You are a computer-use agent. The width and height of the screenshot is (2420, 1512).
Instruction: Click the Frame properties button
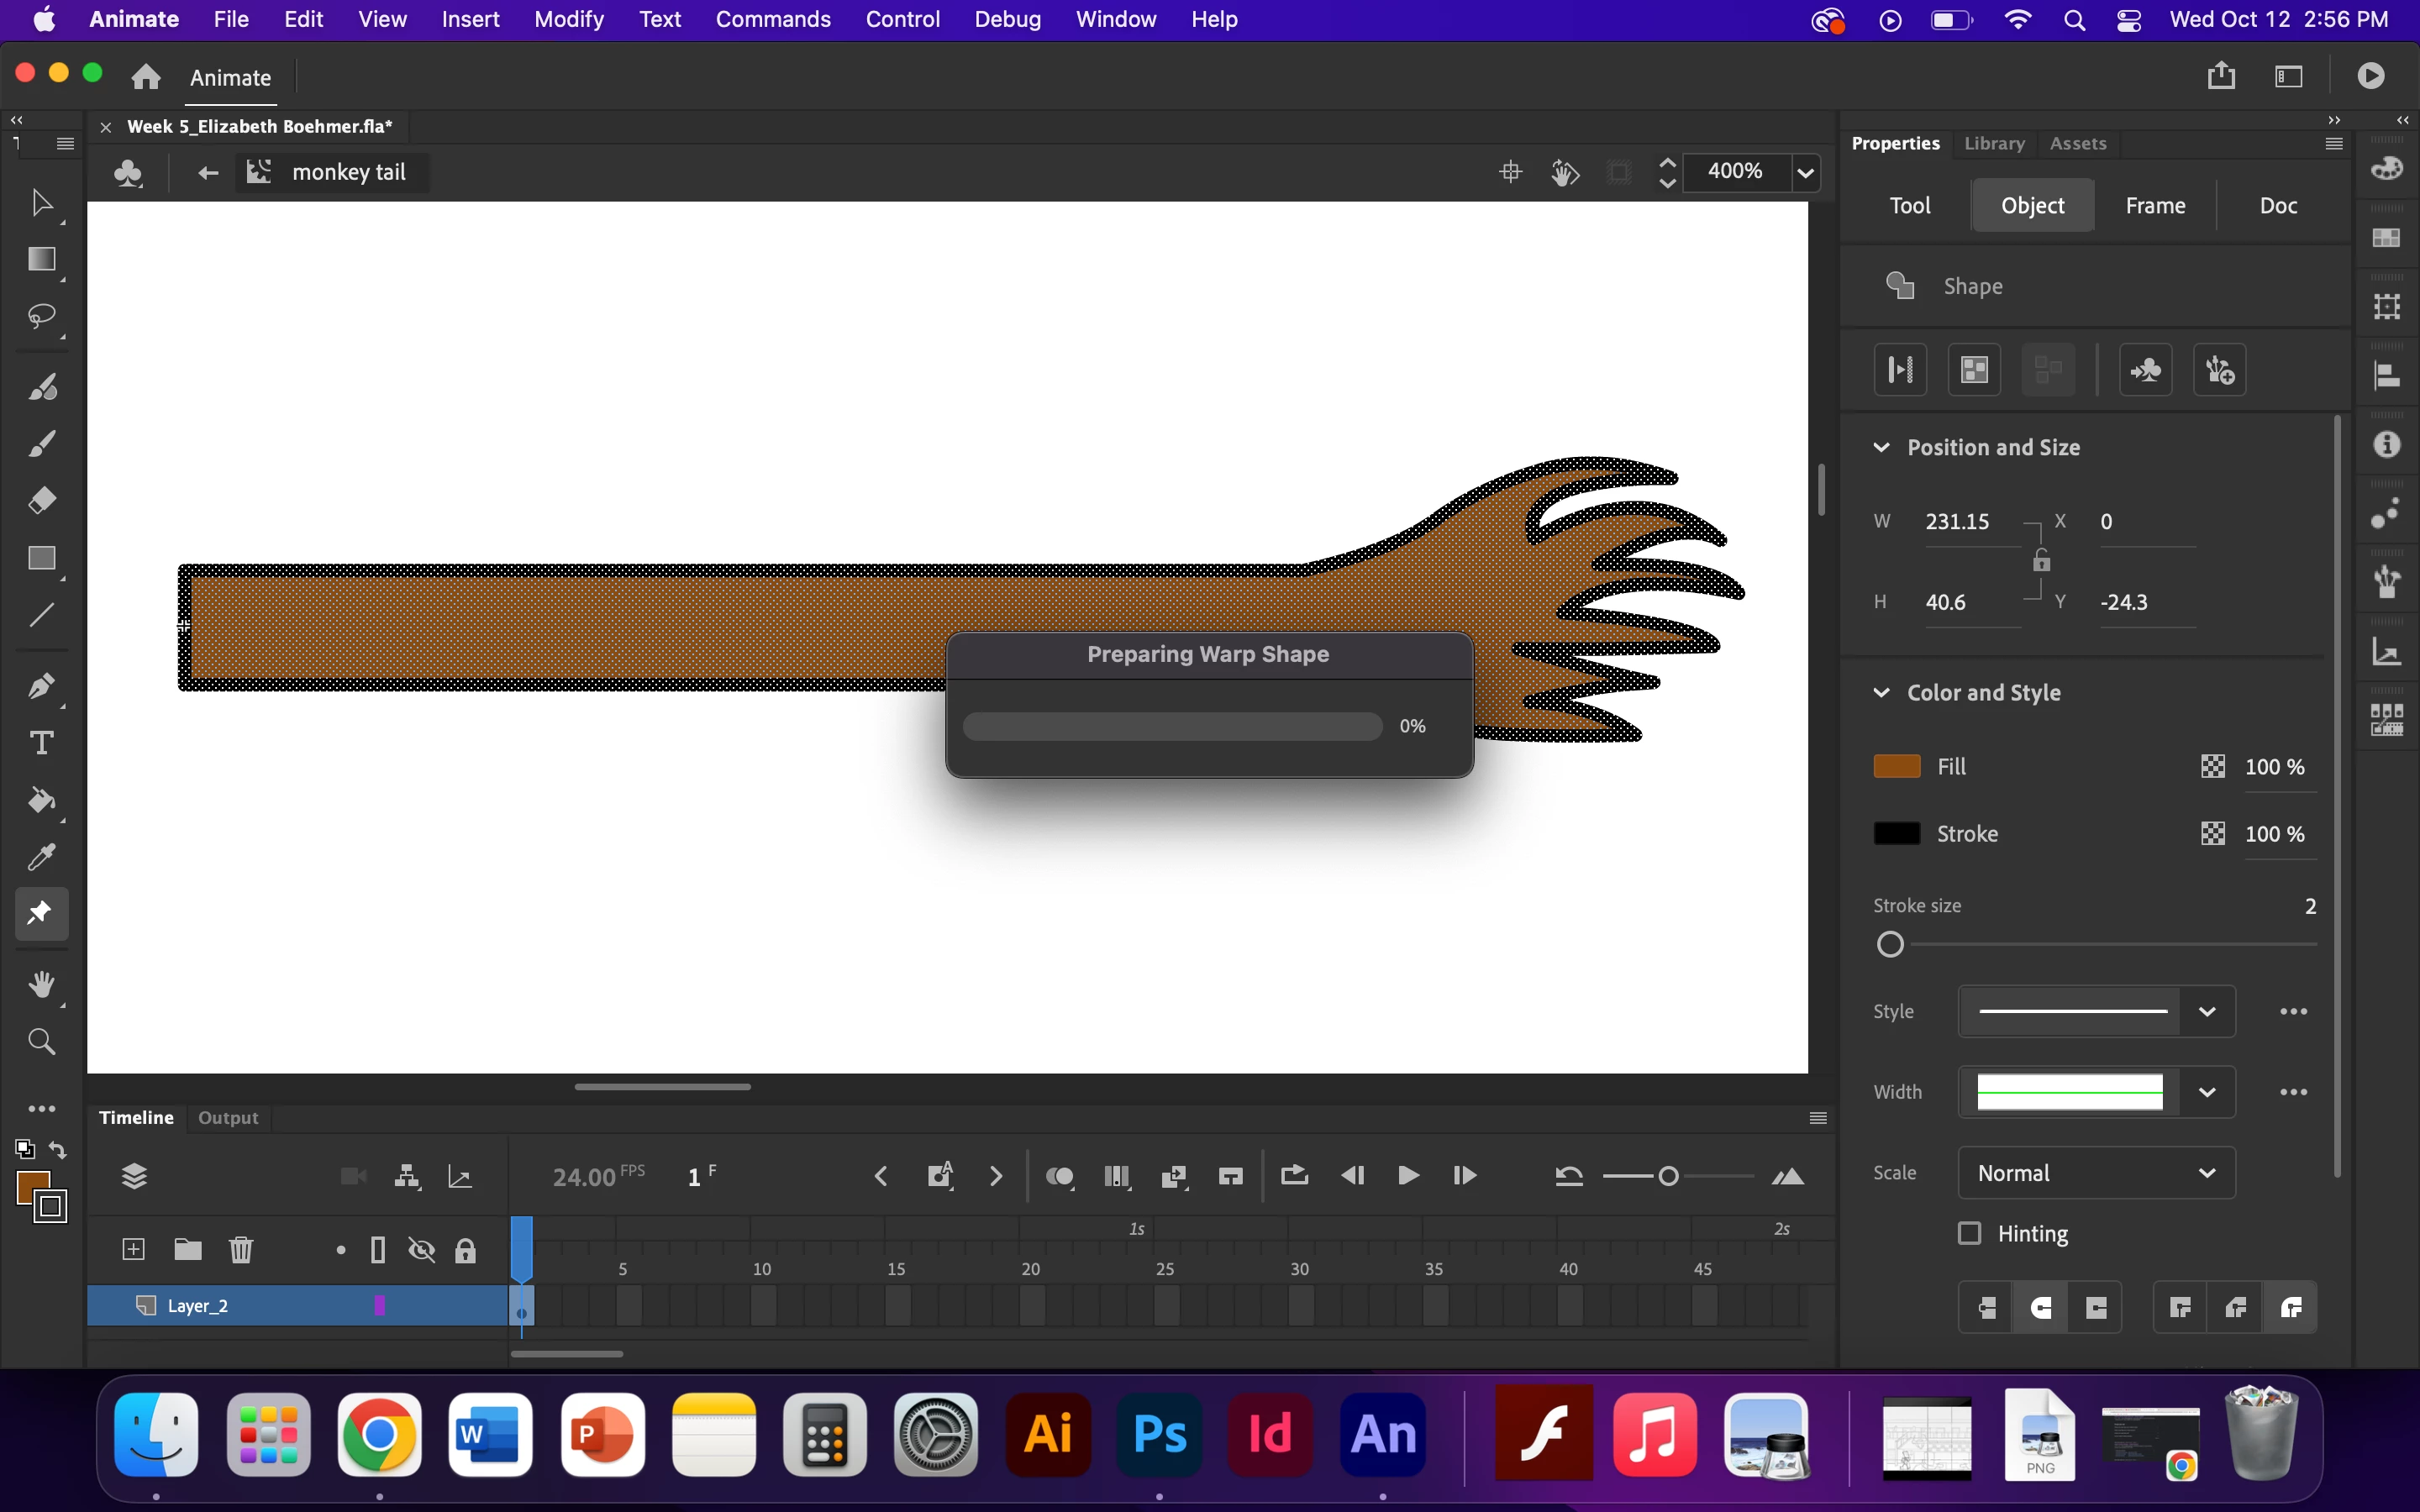pyautogui.click(x=2155, y=205)
